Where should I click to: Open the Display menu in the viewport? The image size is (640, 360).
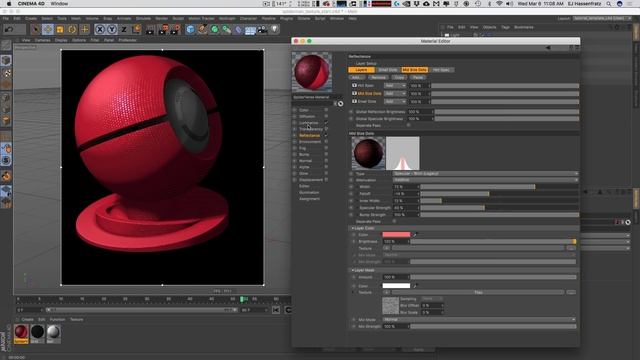coord(61,40)
